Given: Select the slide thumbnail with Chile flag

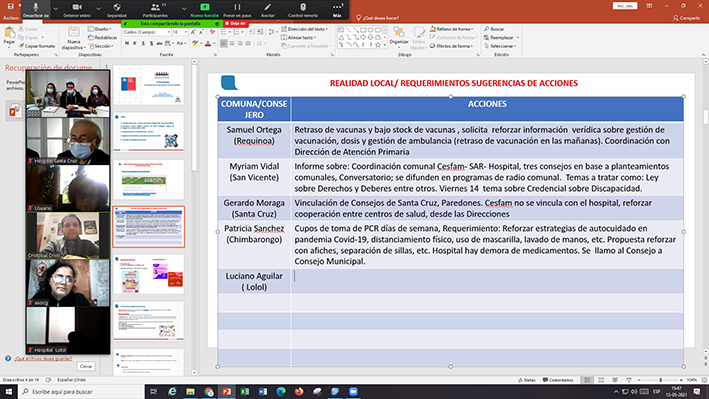Looking at the screenshot, I should pos(149,85).
